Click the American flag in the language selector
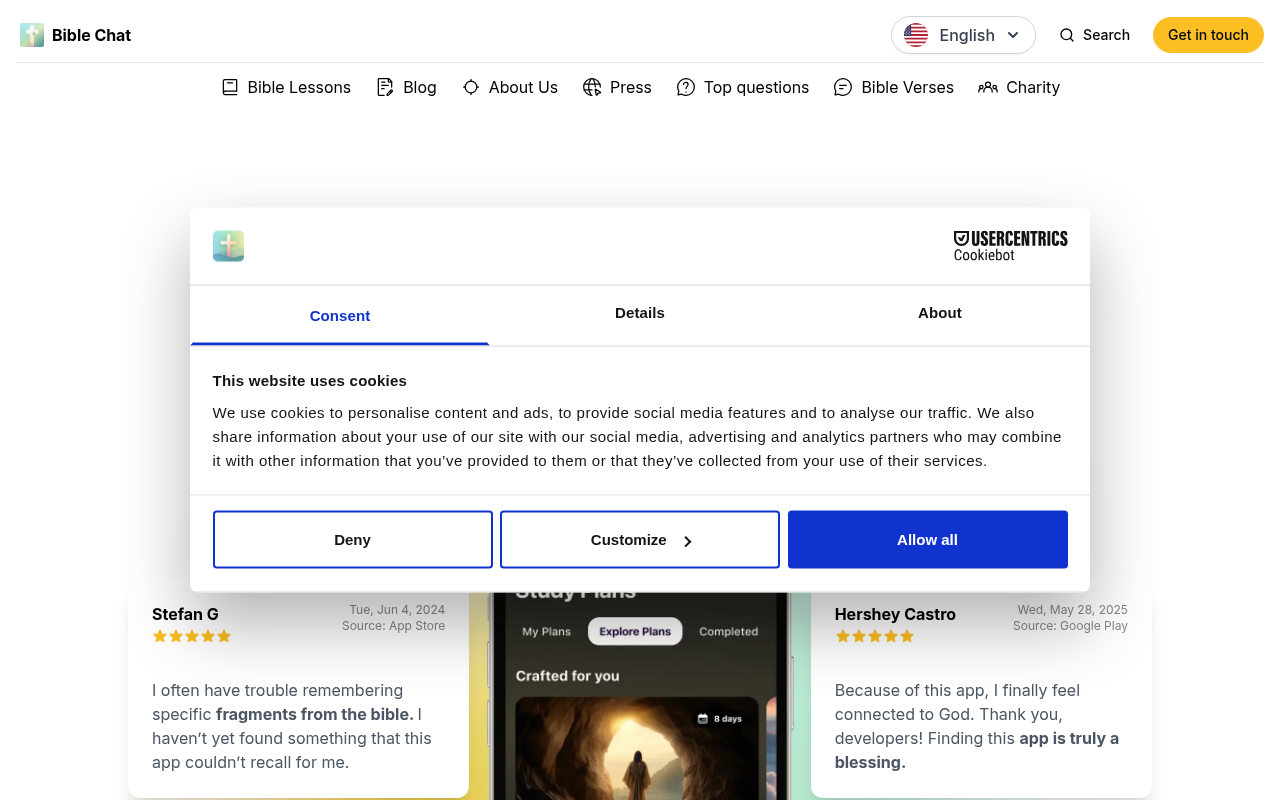 [x=915, y=34]
